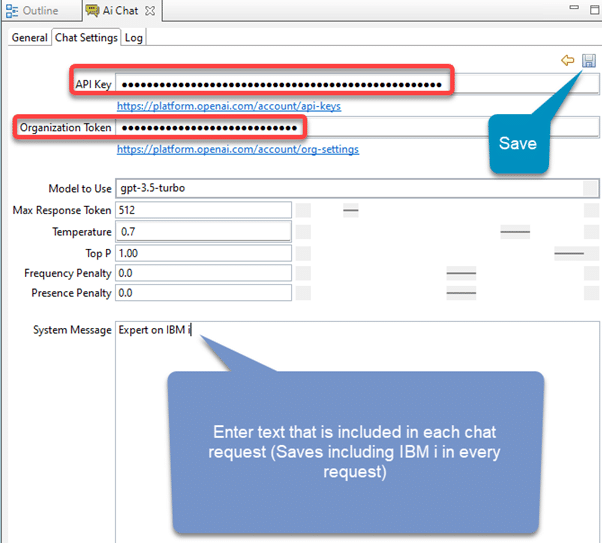
Task: Click the Max Response Token slider handle
Action: pos(351,210)
